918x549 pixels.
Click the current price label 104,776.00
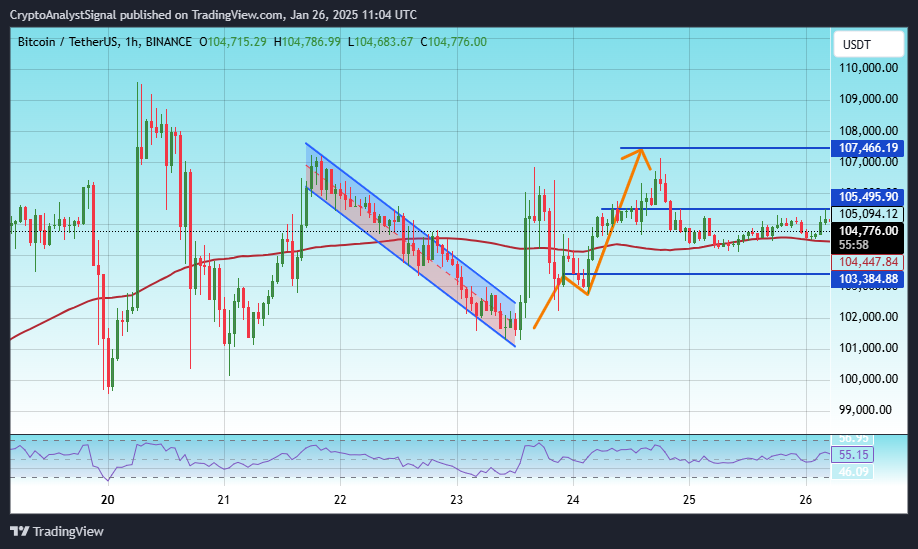(x=867, y=231)
